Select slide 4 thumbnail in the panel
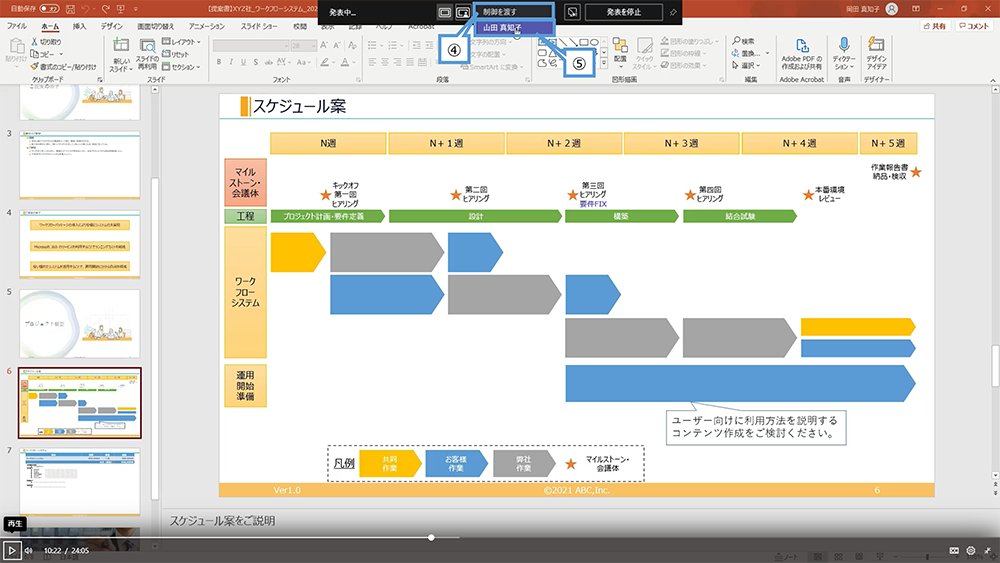 point(80,244)
